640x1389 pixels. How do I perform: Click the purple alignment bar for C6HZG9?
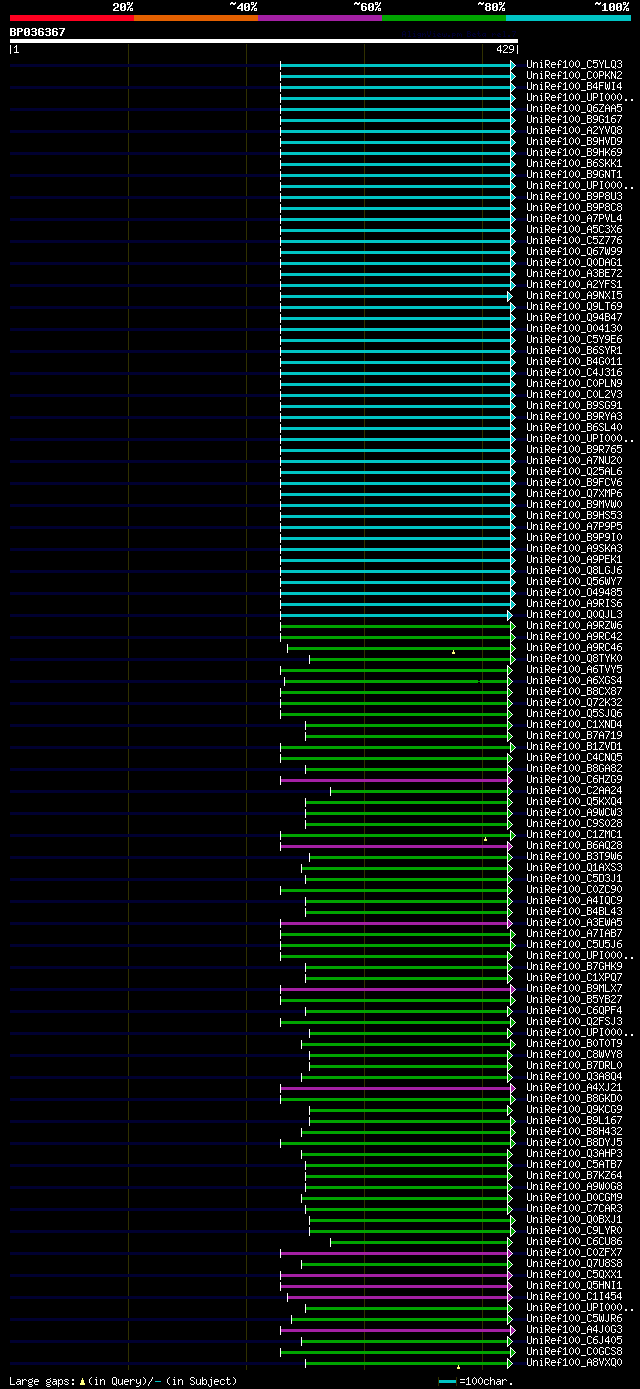[x=394, y=780]
